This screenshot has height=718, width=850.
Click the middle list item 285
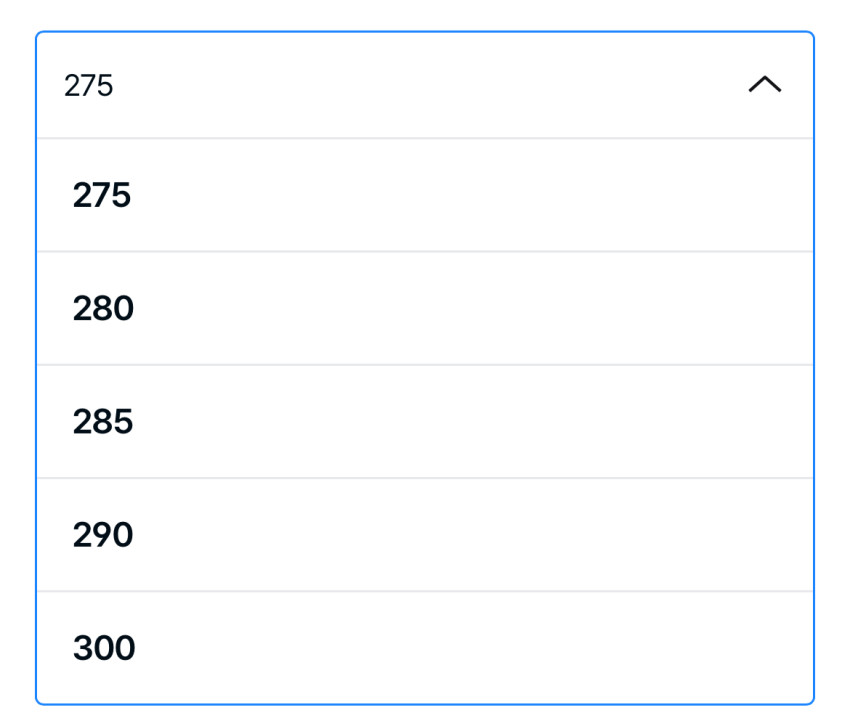103,422
